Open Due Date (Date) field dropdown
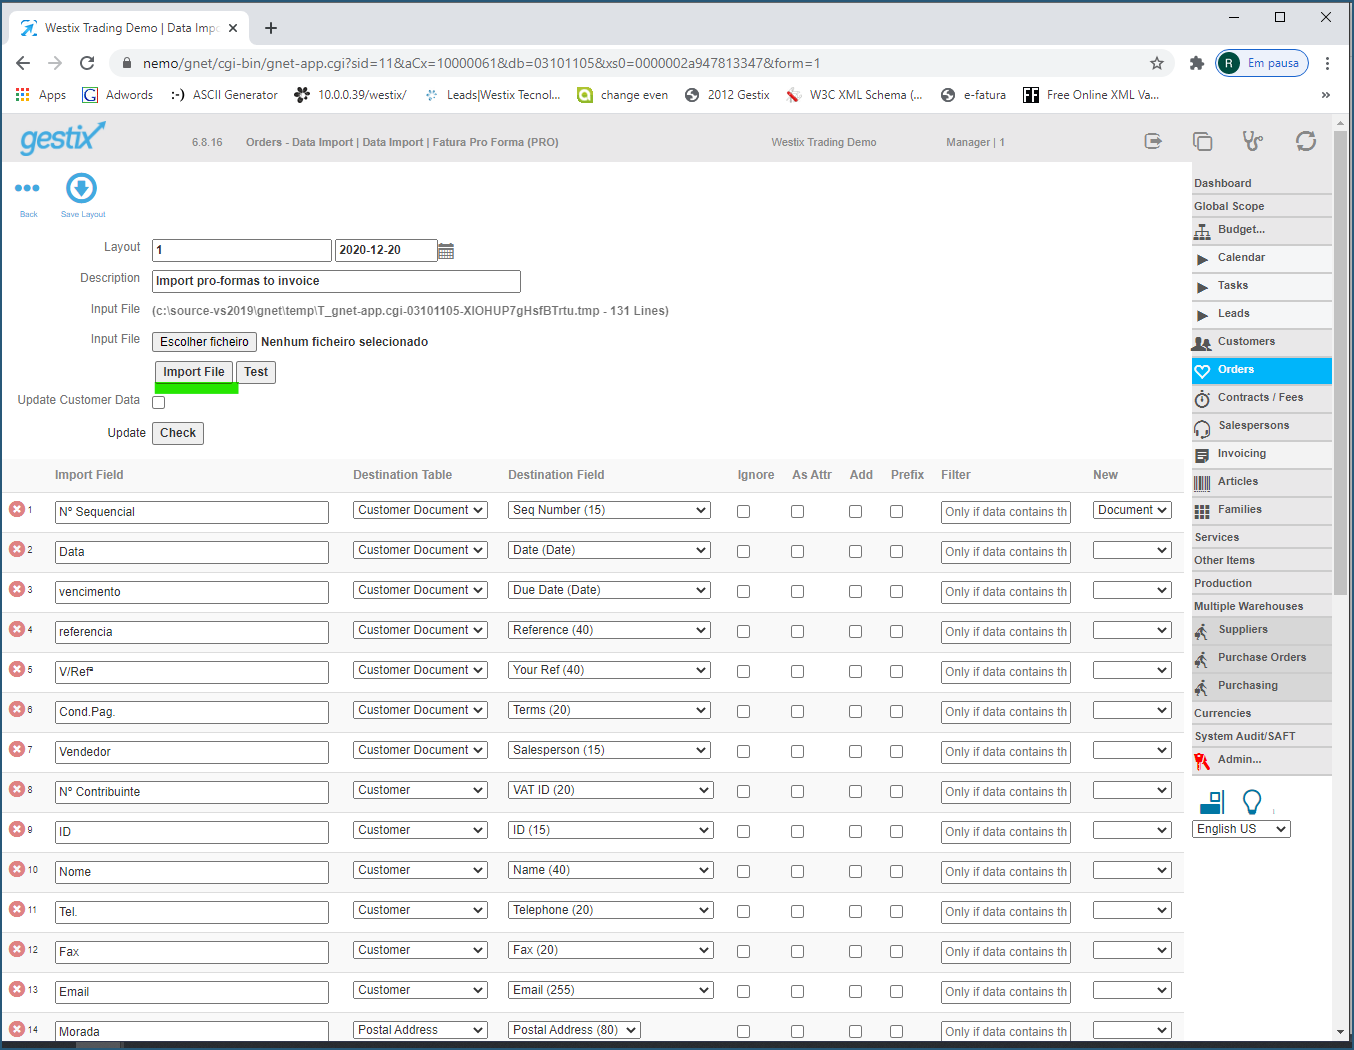Image resolution: width=1354 pixels, height=1050 pixels. [609, 590]
